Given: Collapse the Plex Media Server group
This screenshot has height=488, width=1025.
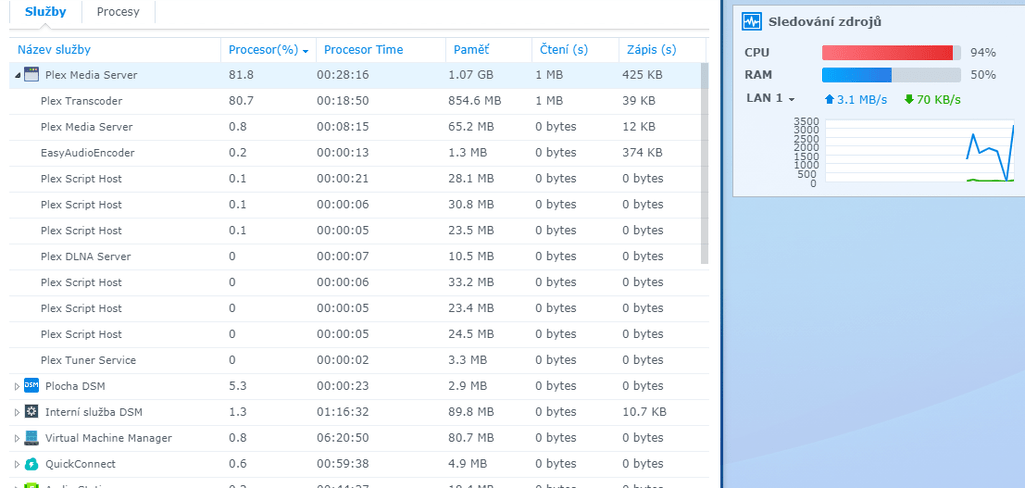Looking at the screenshot, I should pos(17,75).
